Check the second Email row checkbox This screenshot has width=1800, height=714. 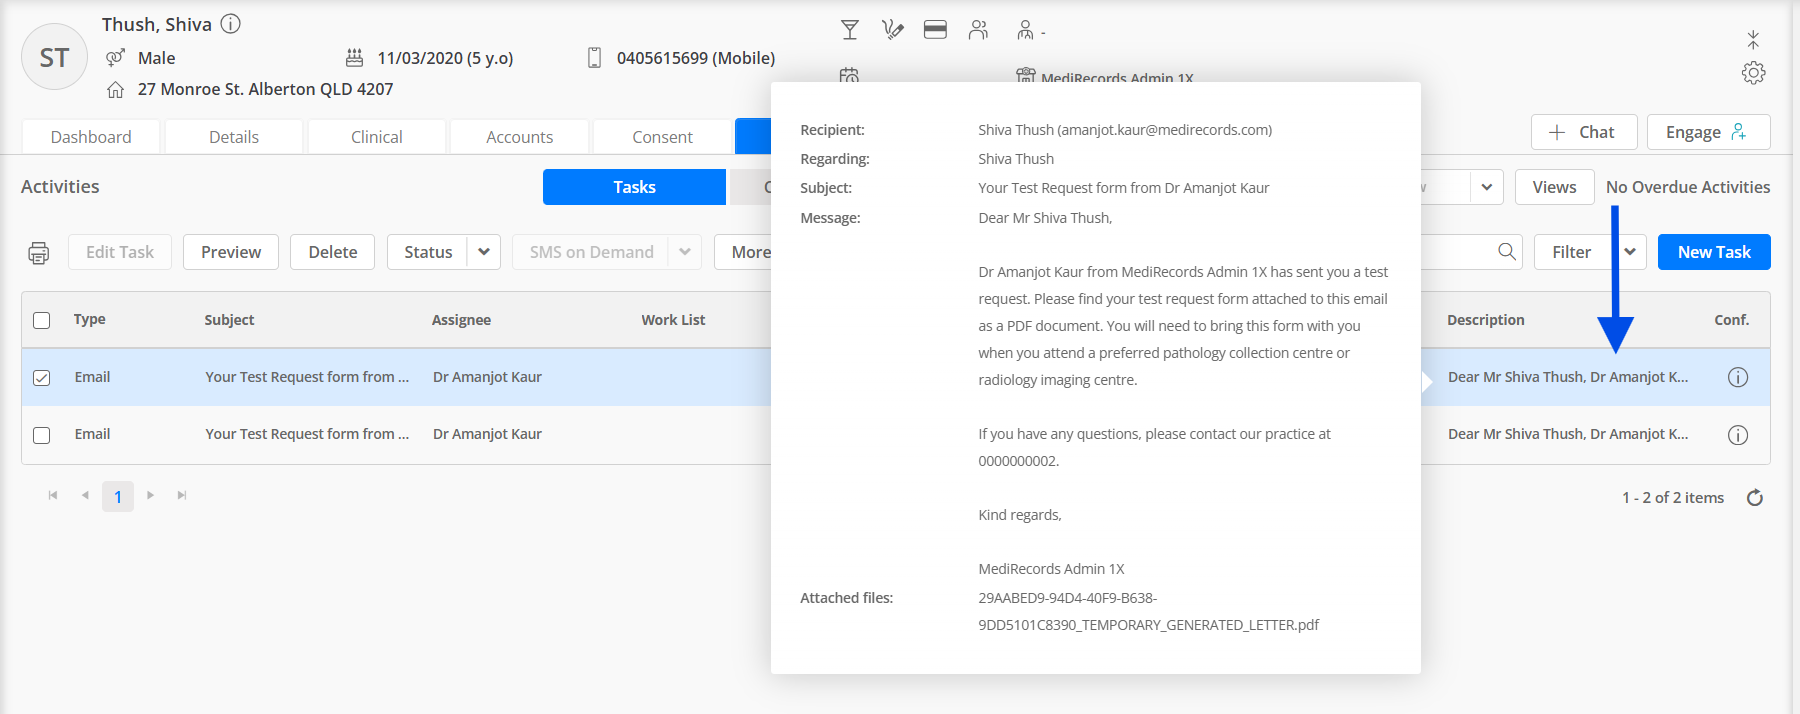(x=41, y=435)
